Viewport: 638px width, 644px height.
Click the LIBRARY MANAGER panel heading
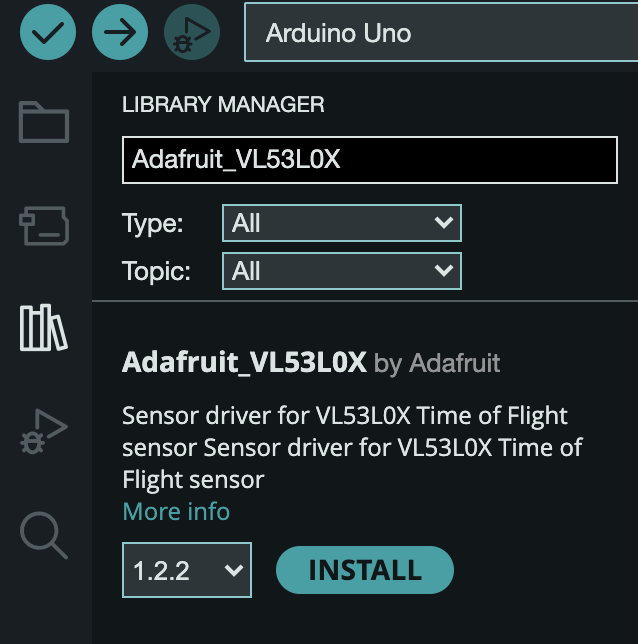point(223,104)
